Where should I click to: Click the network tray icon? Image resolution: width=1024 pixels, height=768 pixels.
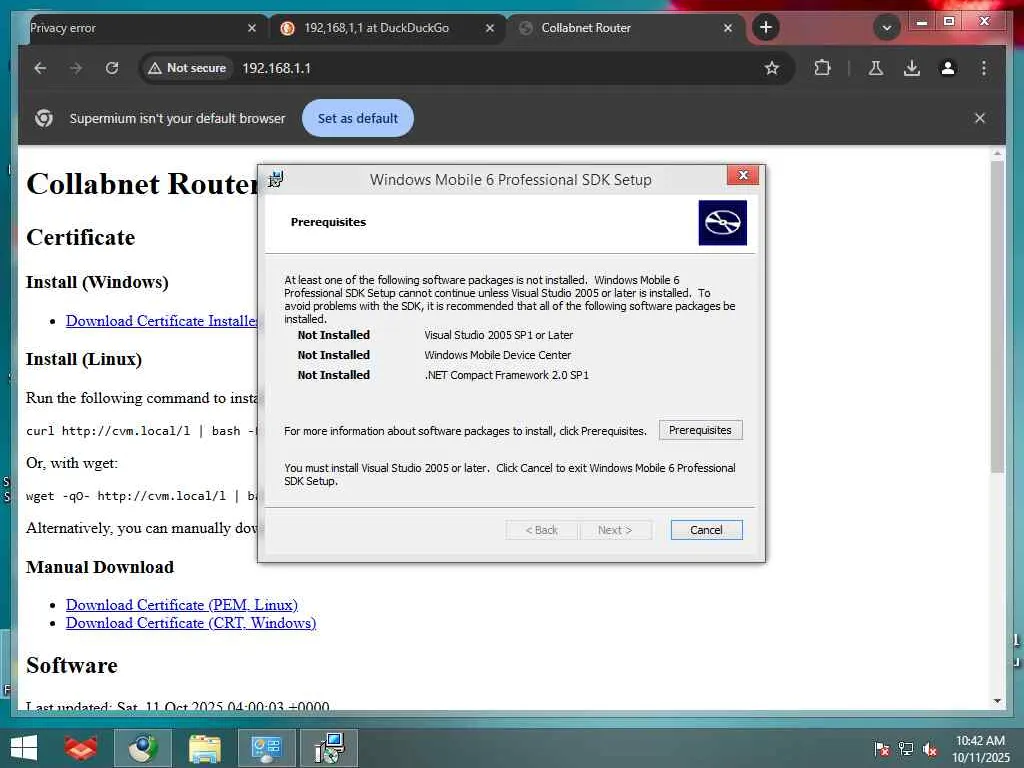tap(906, 749)
